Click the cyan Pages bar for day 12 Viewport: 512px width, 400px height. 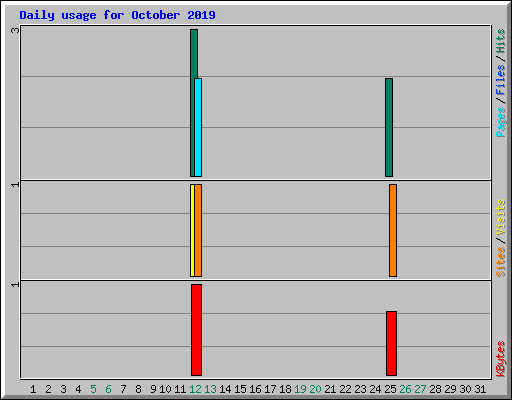pyautogui.click(x=198, y=127)
